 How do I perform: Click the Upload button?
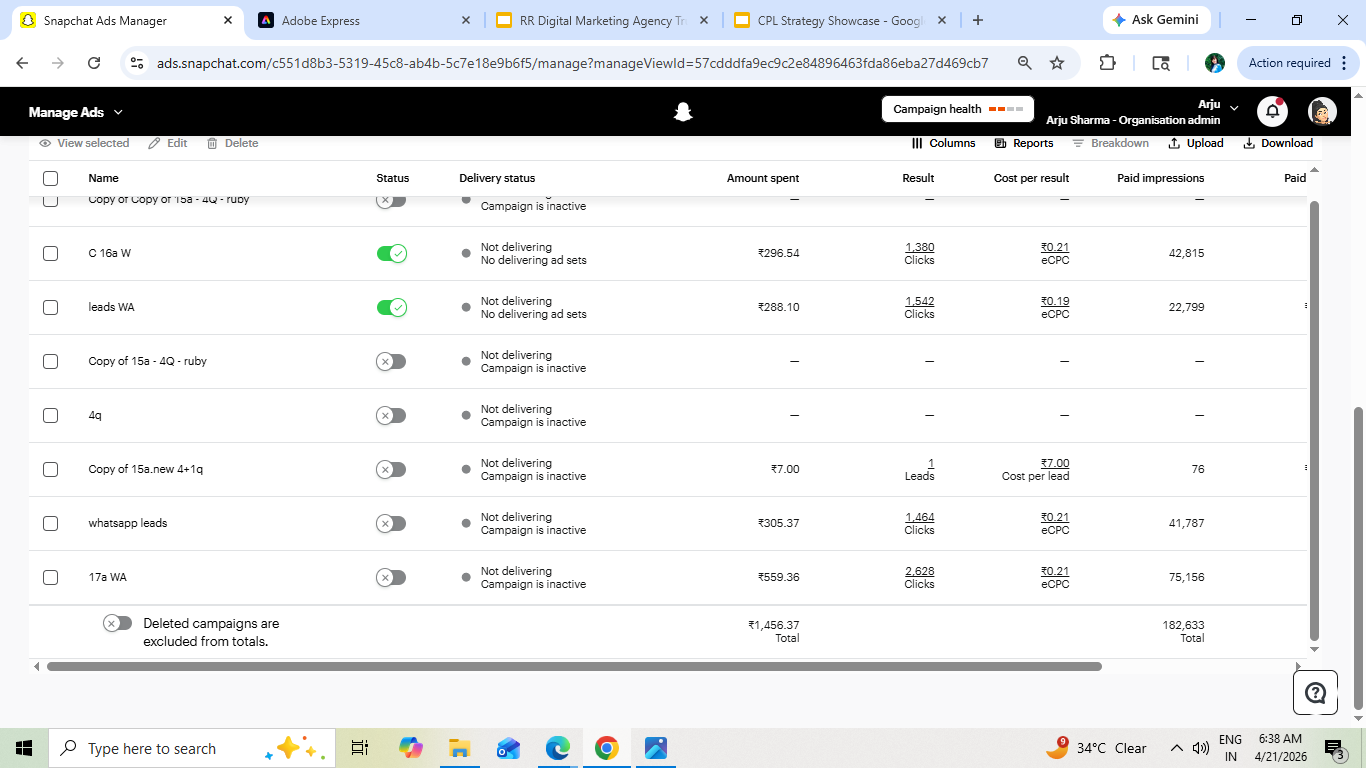tap(1196, 143)
